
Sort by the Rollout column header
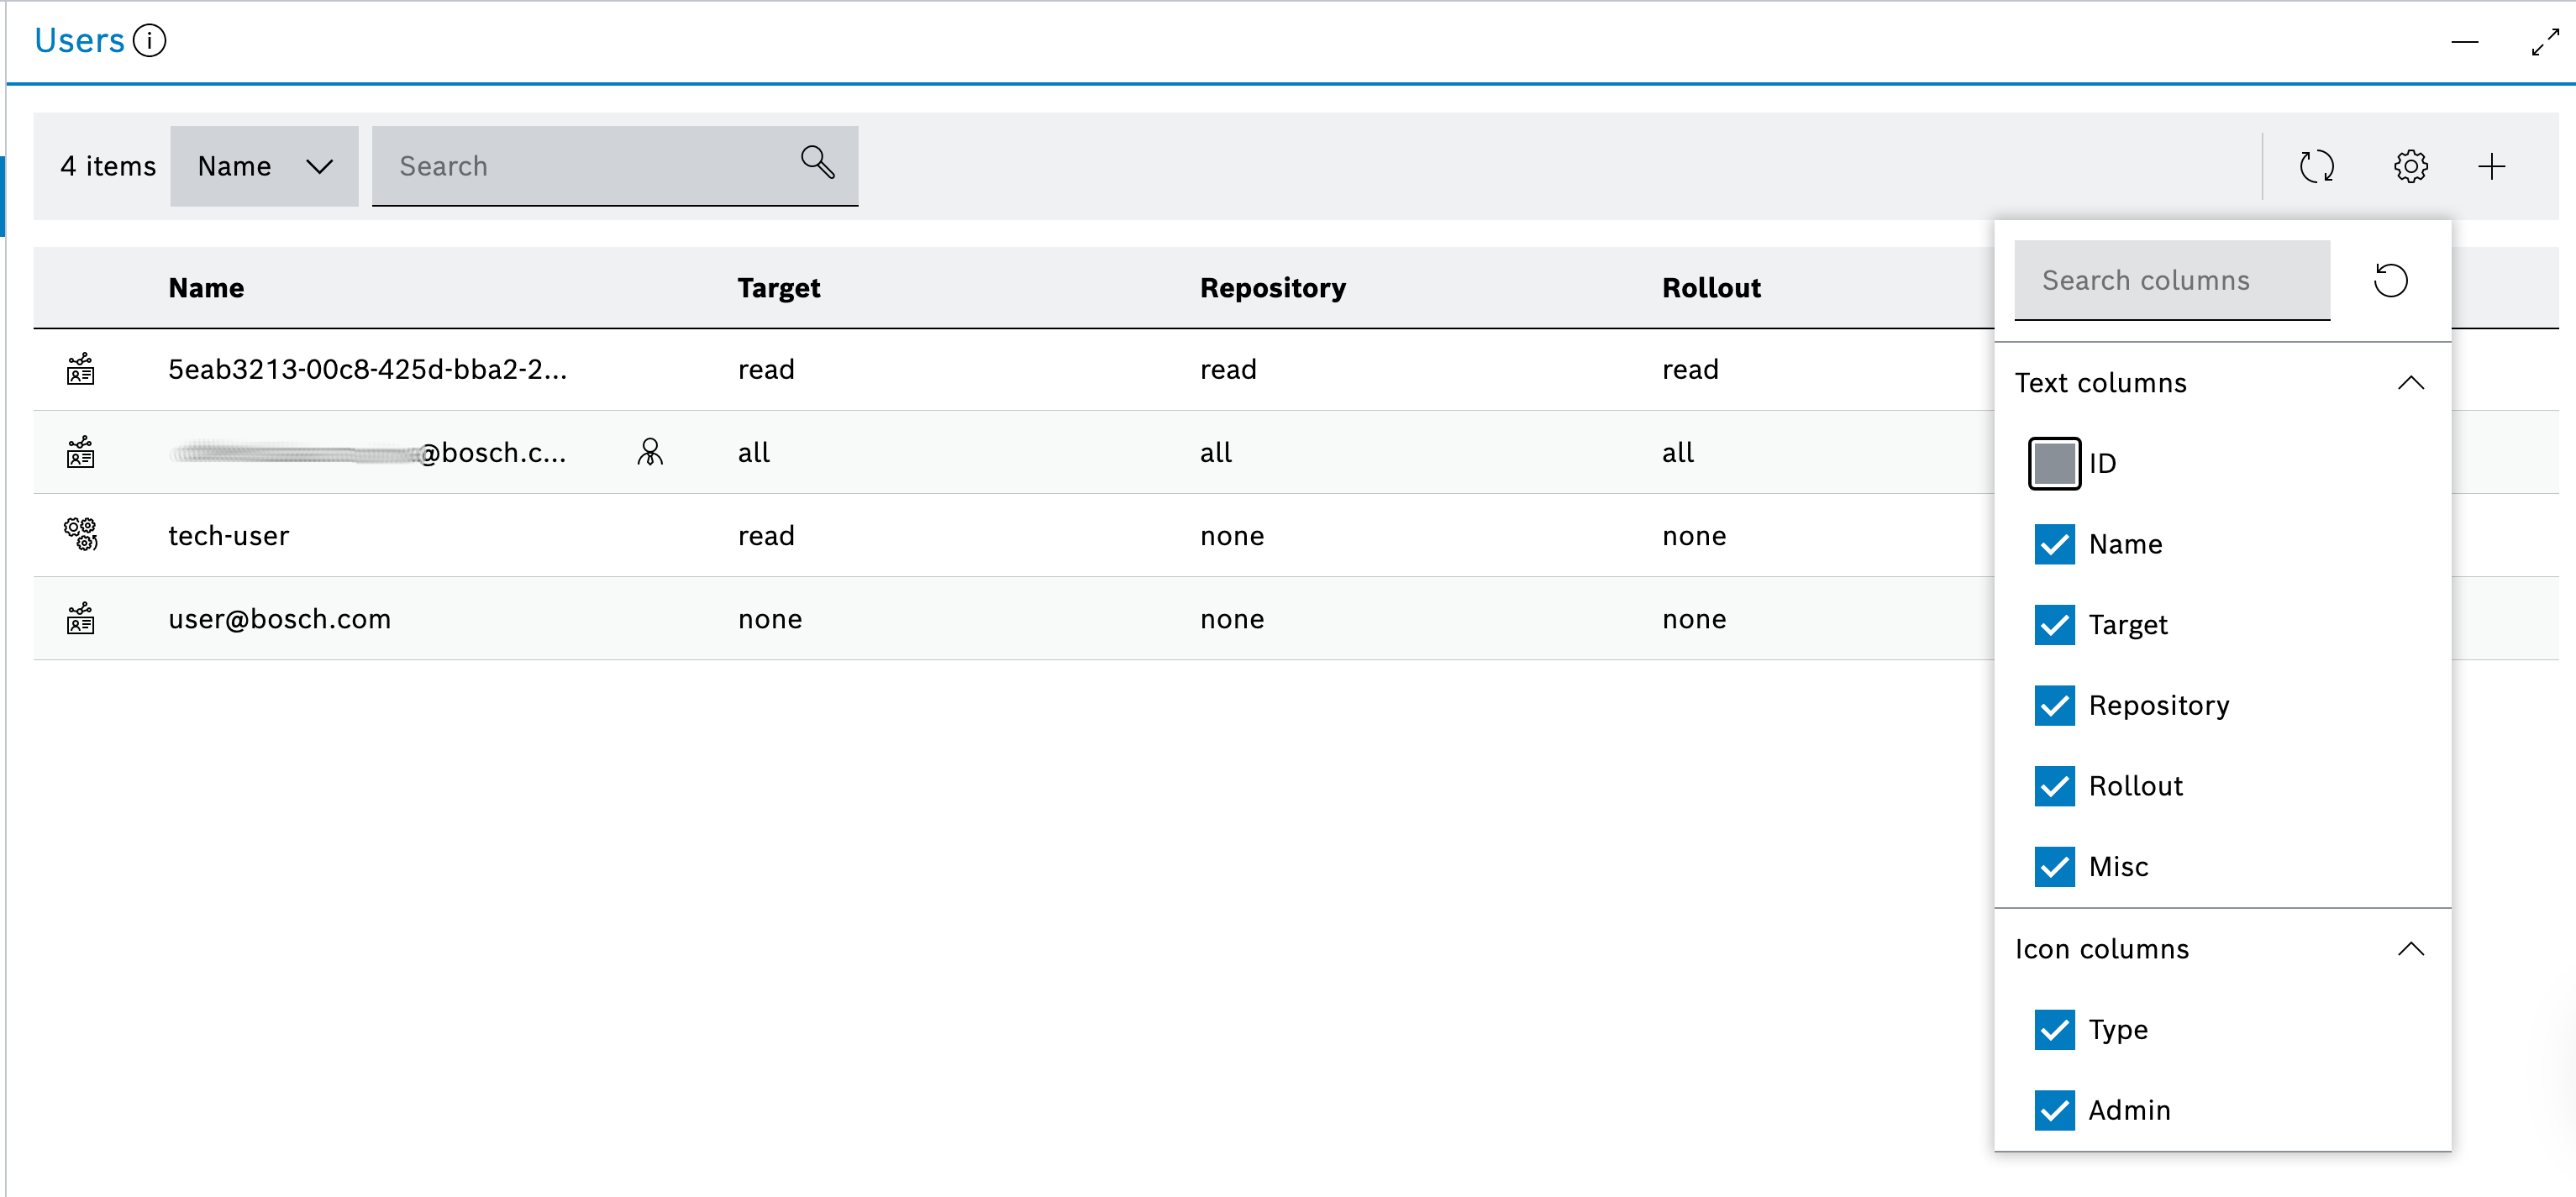coord(1711,288)
